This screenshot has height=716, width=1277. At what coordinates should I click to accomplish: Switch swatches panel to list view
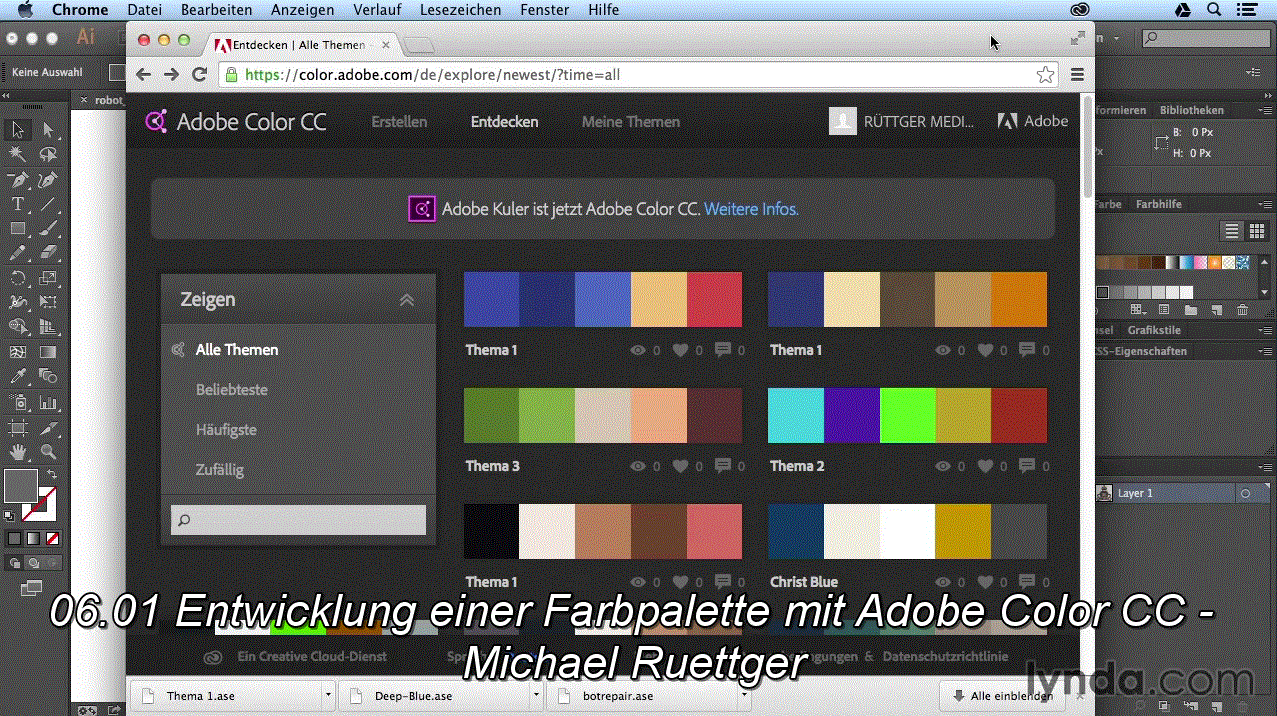coord(1232,231)
